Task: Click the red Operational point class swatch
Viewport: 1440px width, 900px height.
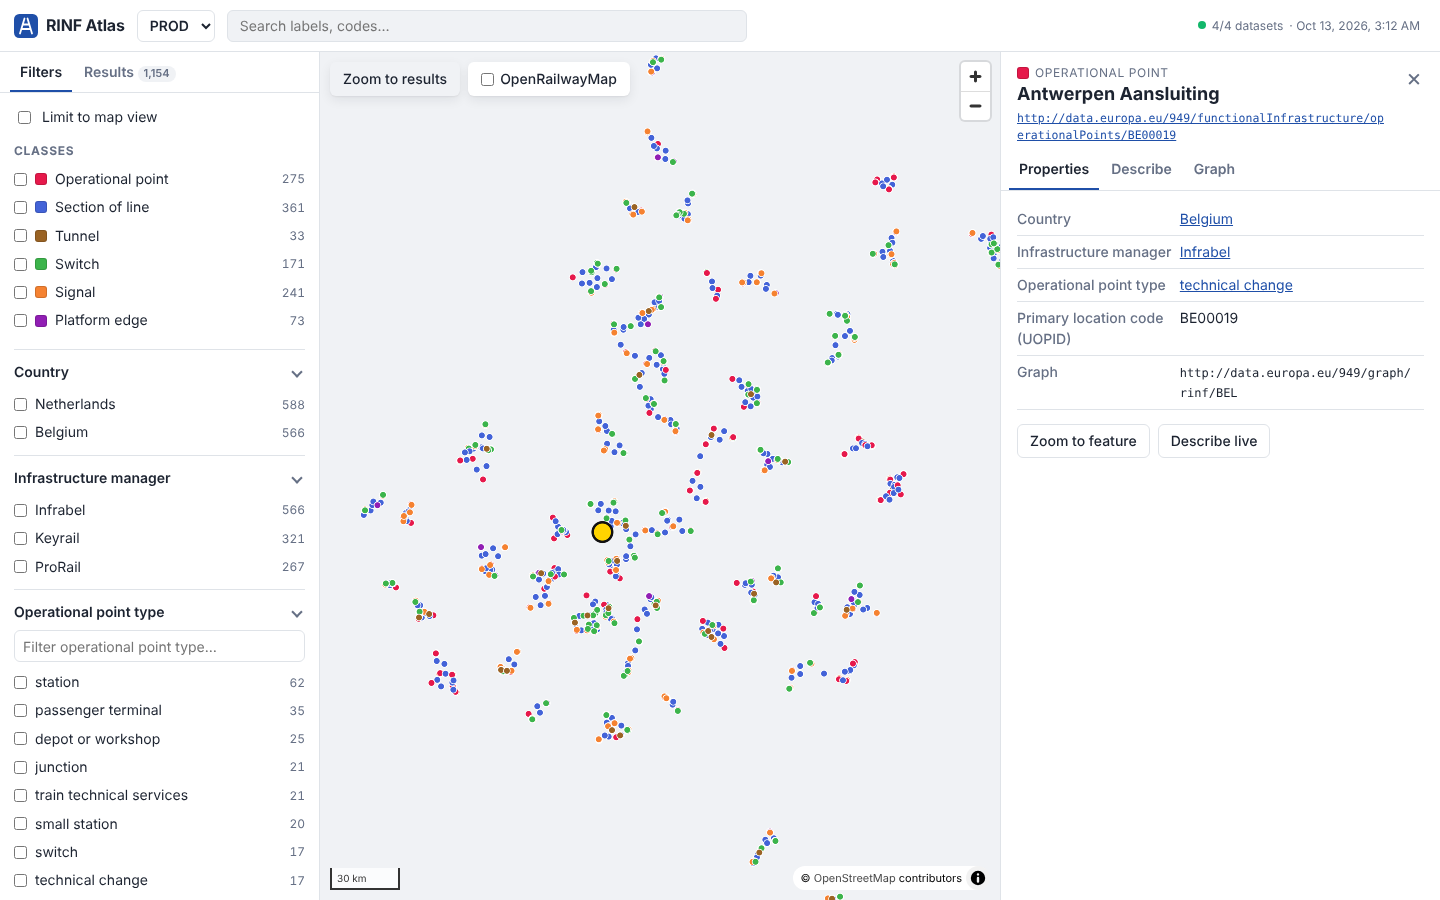Action: pyautogui.click(x=41, y=179)
